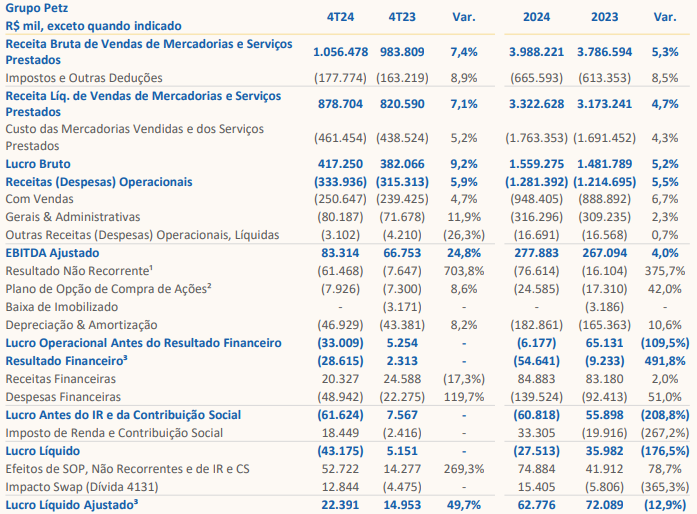The width and height of the screenshot is (697, 514).
Task: Click value 1.056.478 in 4T24
Action: 340,52
